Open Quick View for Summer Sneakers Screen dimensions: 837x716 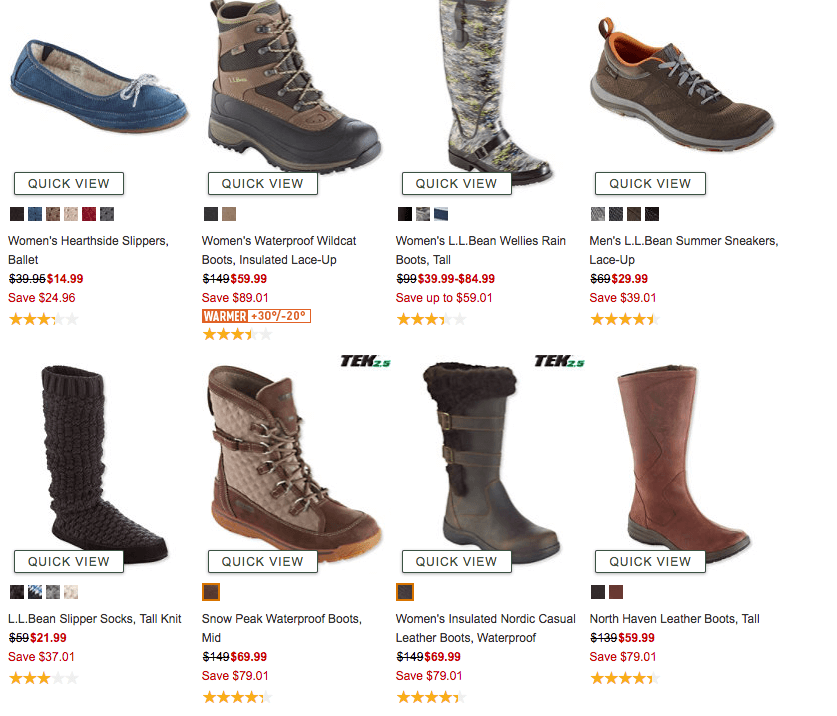pos(650,184)
